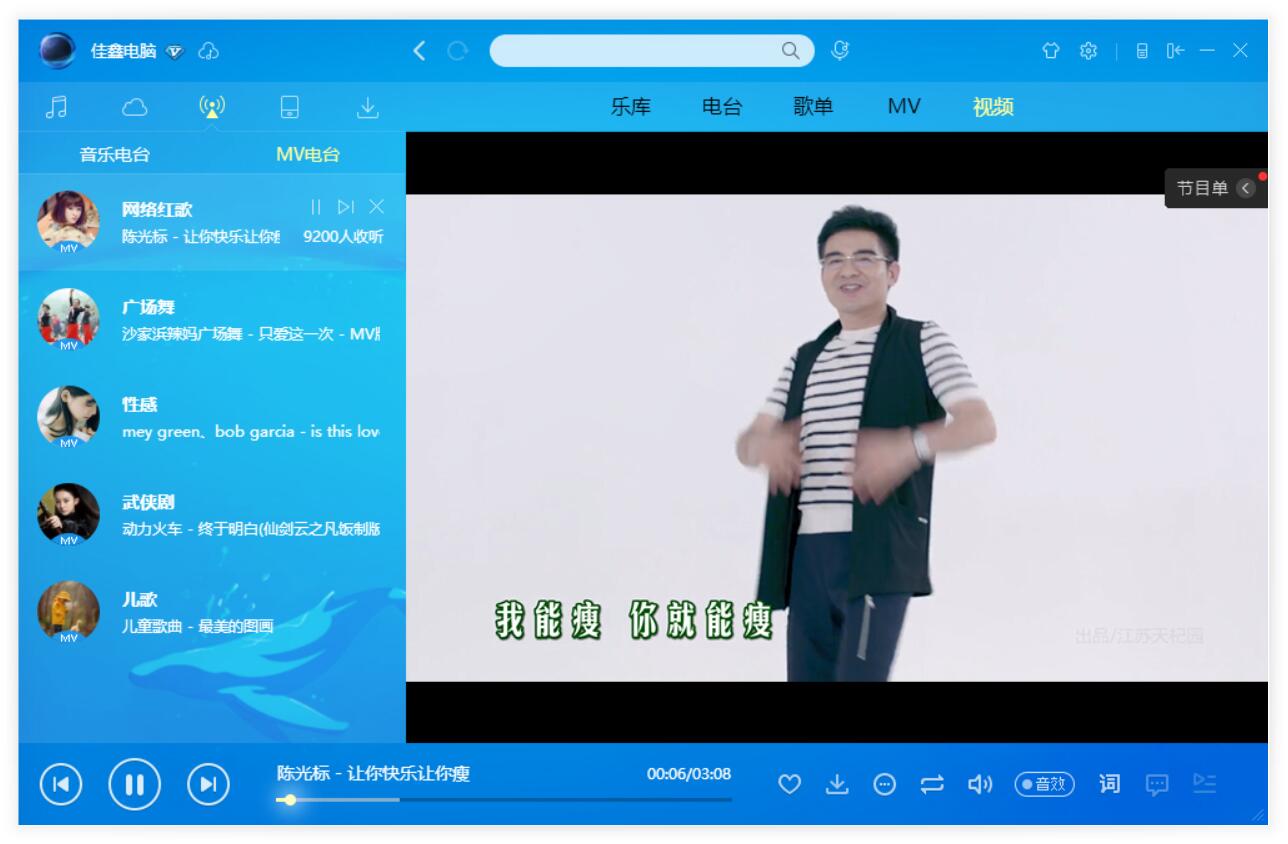Select the 儿歌 station thumbnail

(x=68, y=611)
